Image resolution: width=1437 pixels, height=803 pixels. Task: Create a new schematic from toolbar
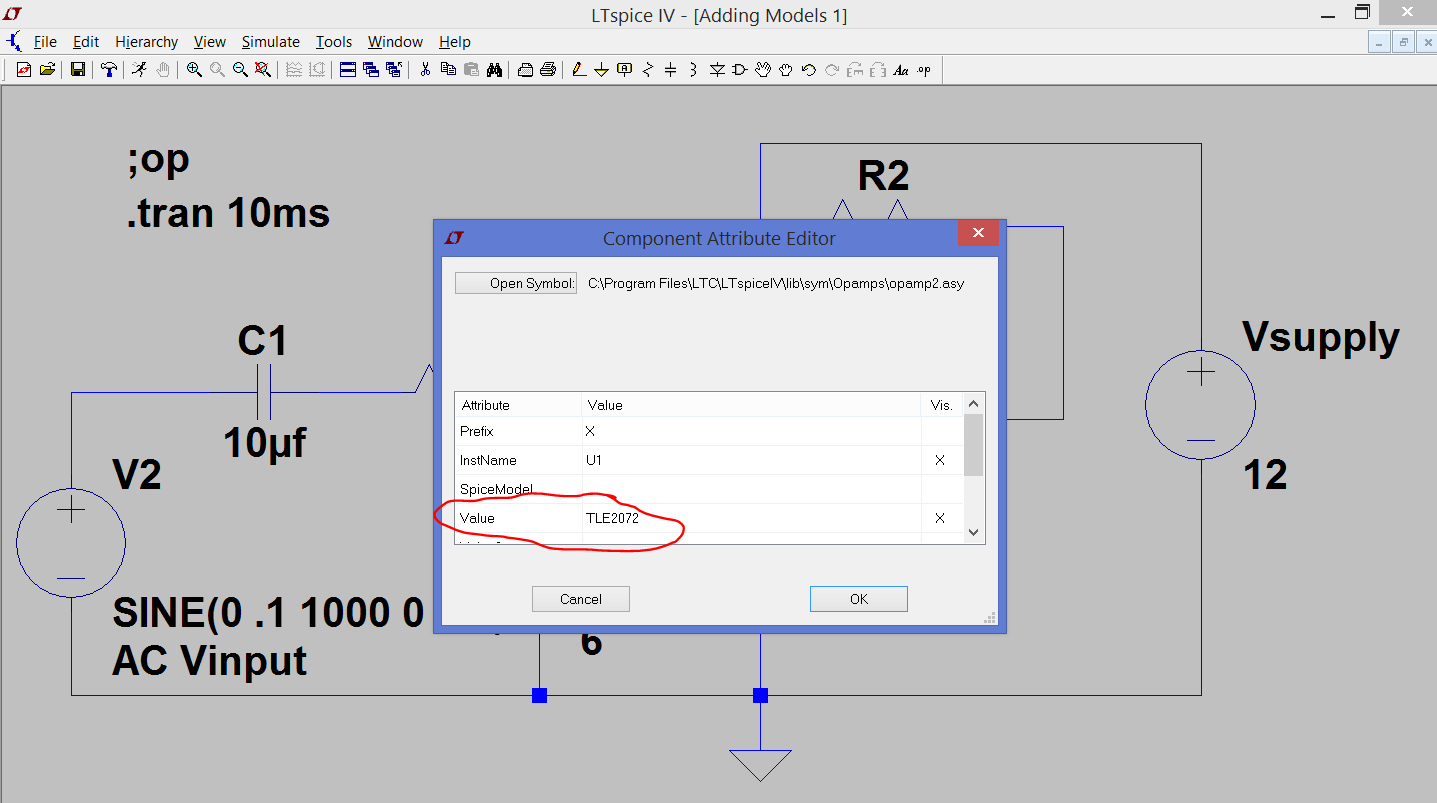coord(24,70)
